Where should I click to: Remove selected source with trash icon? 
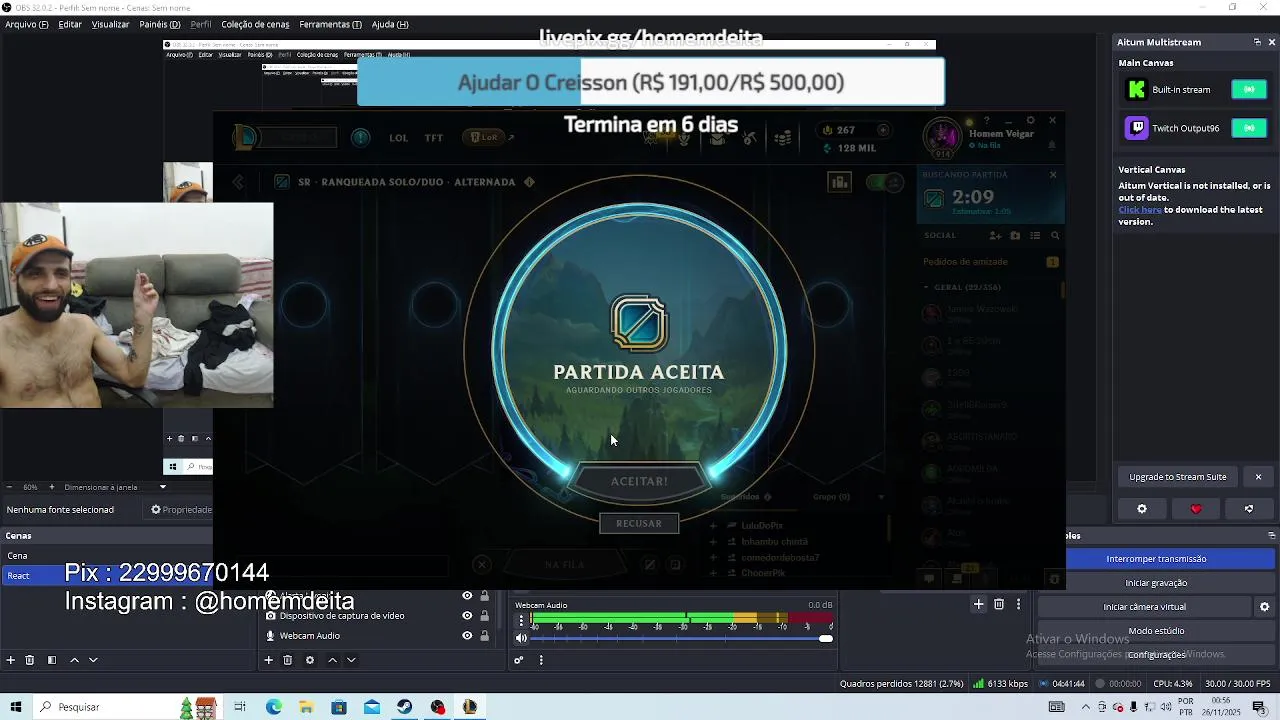288,660
